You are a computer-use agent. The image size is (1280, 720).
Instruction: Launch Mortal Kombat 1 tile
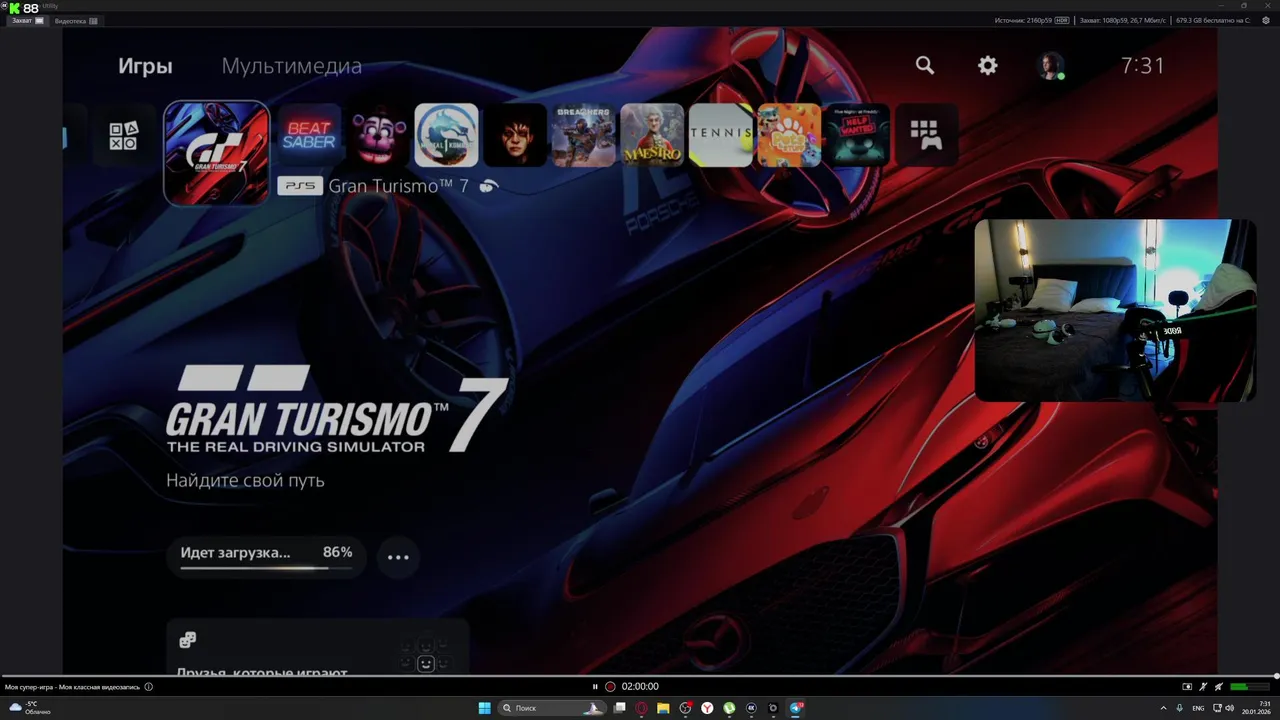coord(446,135)
